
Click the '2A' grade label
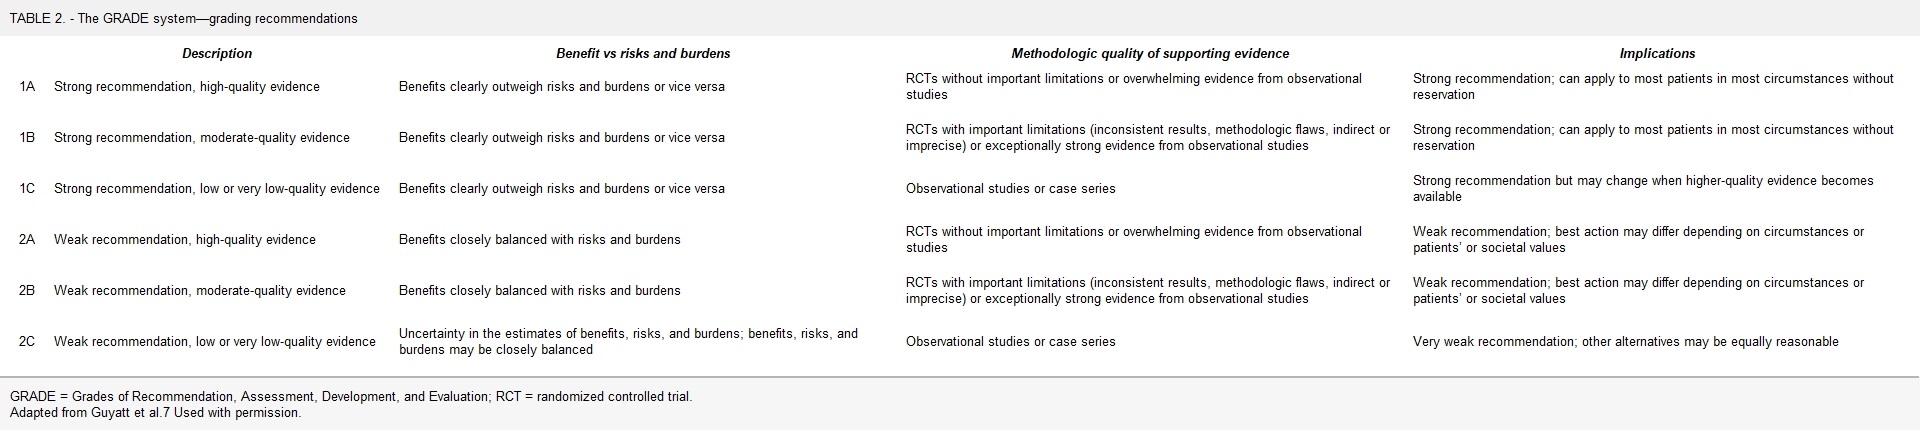(27, 240)
